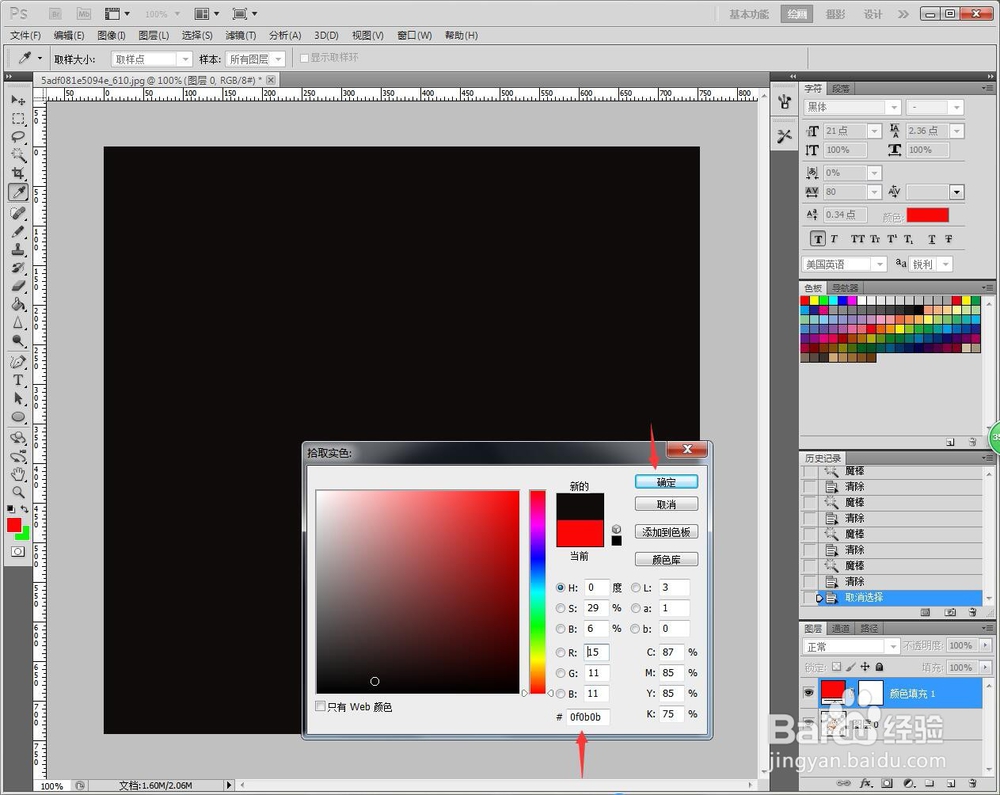Select the Pen tool
Screen dimensions: 1000x795
tap(18, 362)
